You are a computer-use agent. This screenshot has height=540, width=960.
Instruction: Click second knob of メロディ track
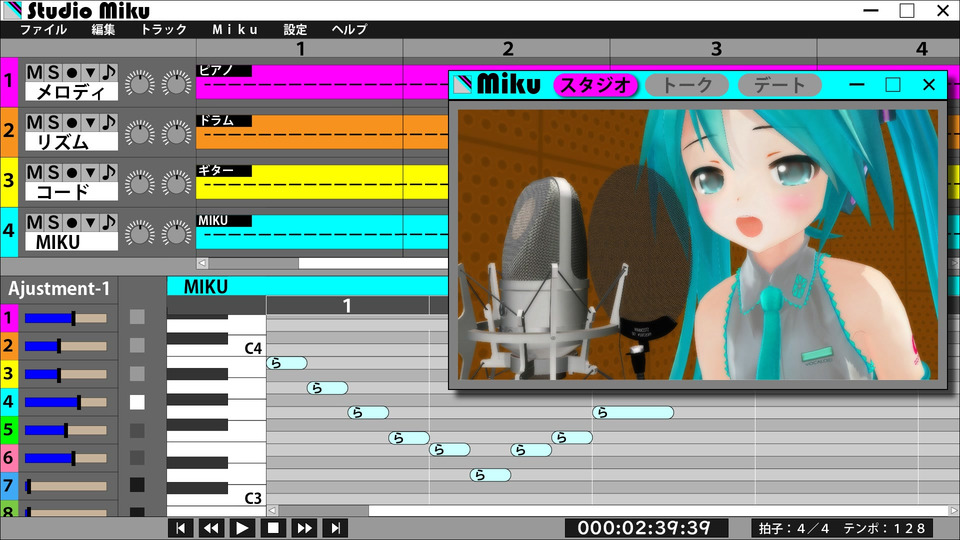click(x=176, y=83)
